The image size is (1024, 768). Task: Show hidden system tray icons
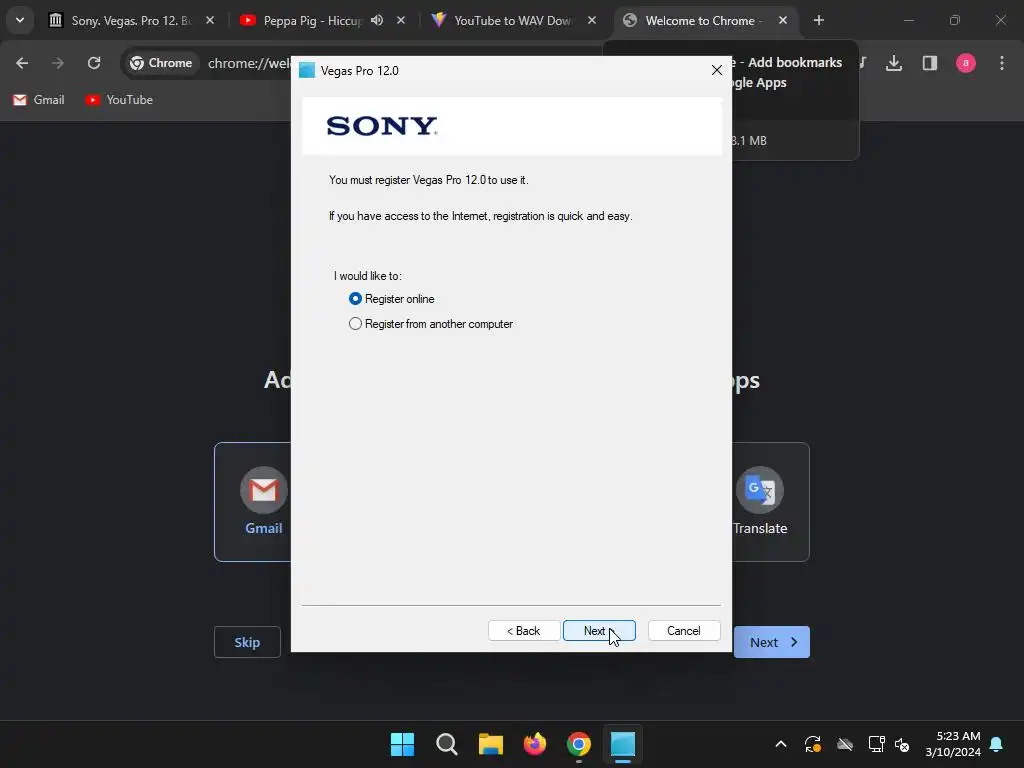click(x=780, y=744)
